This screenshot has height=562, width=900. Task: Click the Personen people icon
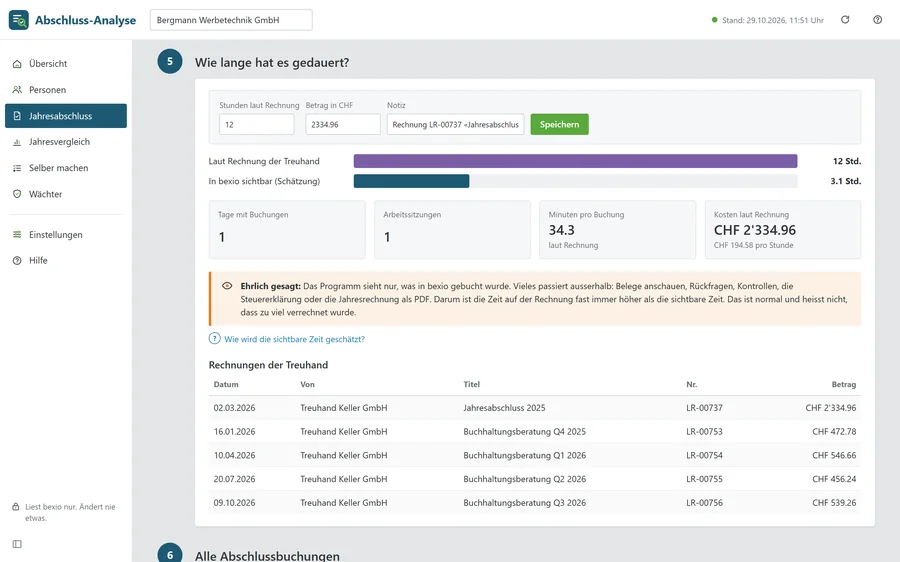tap(17, 90)
